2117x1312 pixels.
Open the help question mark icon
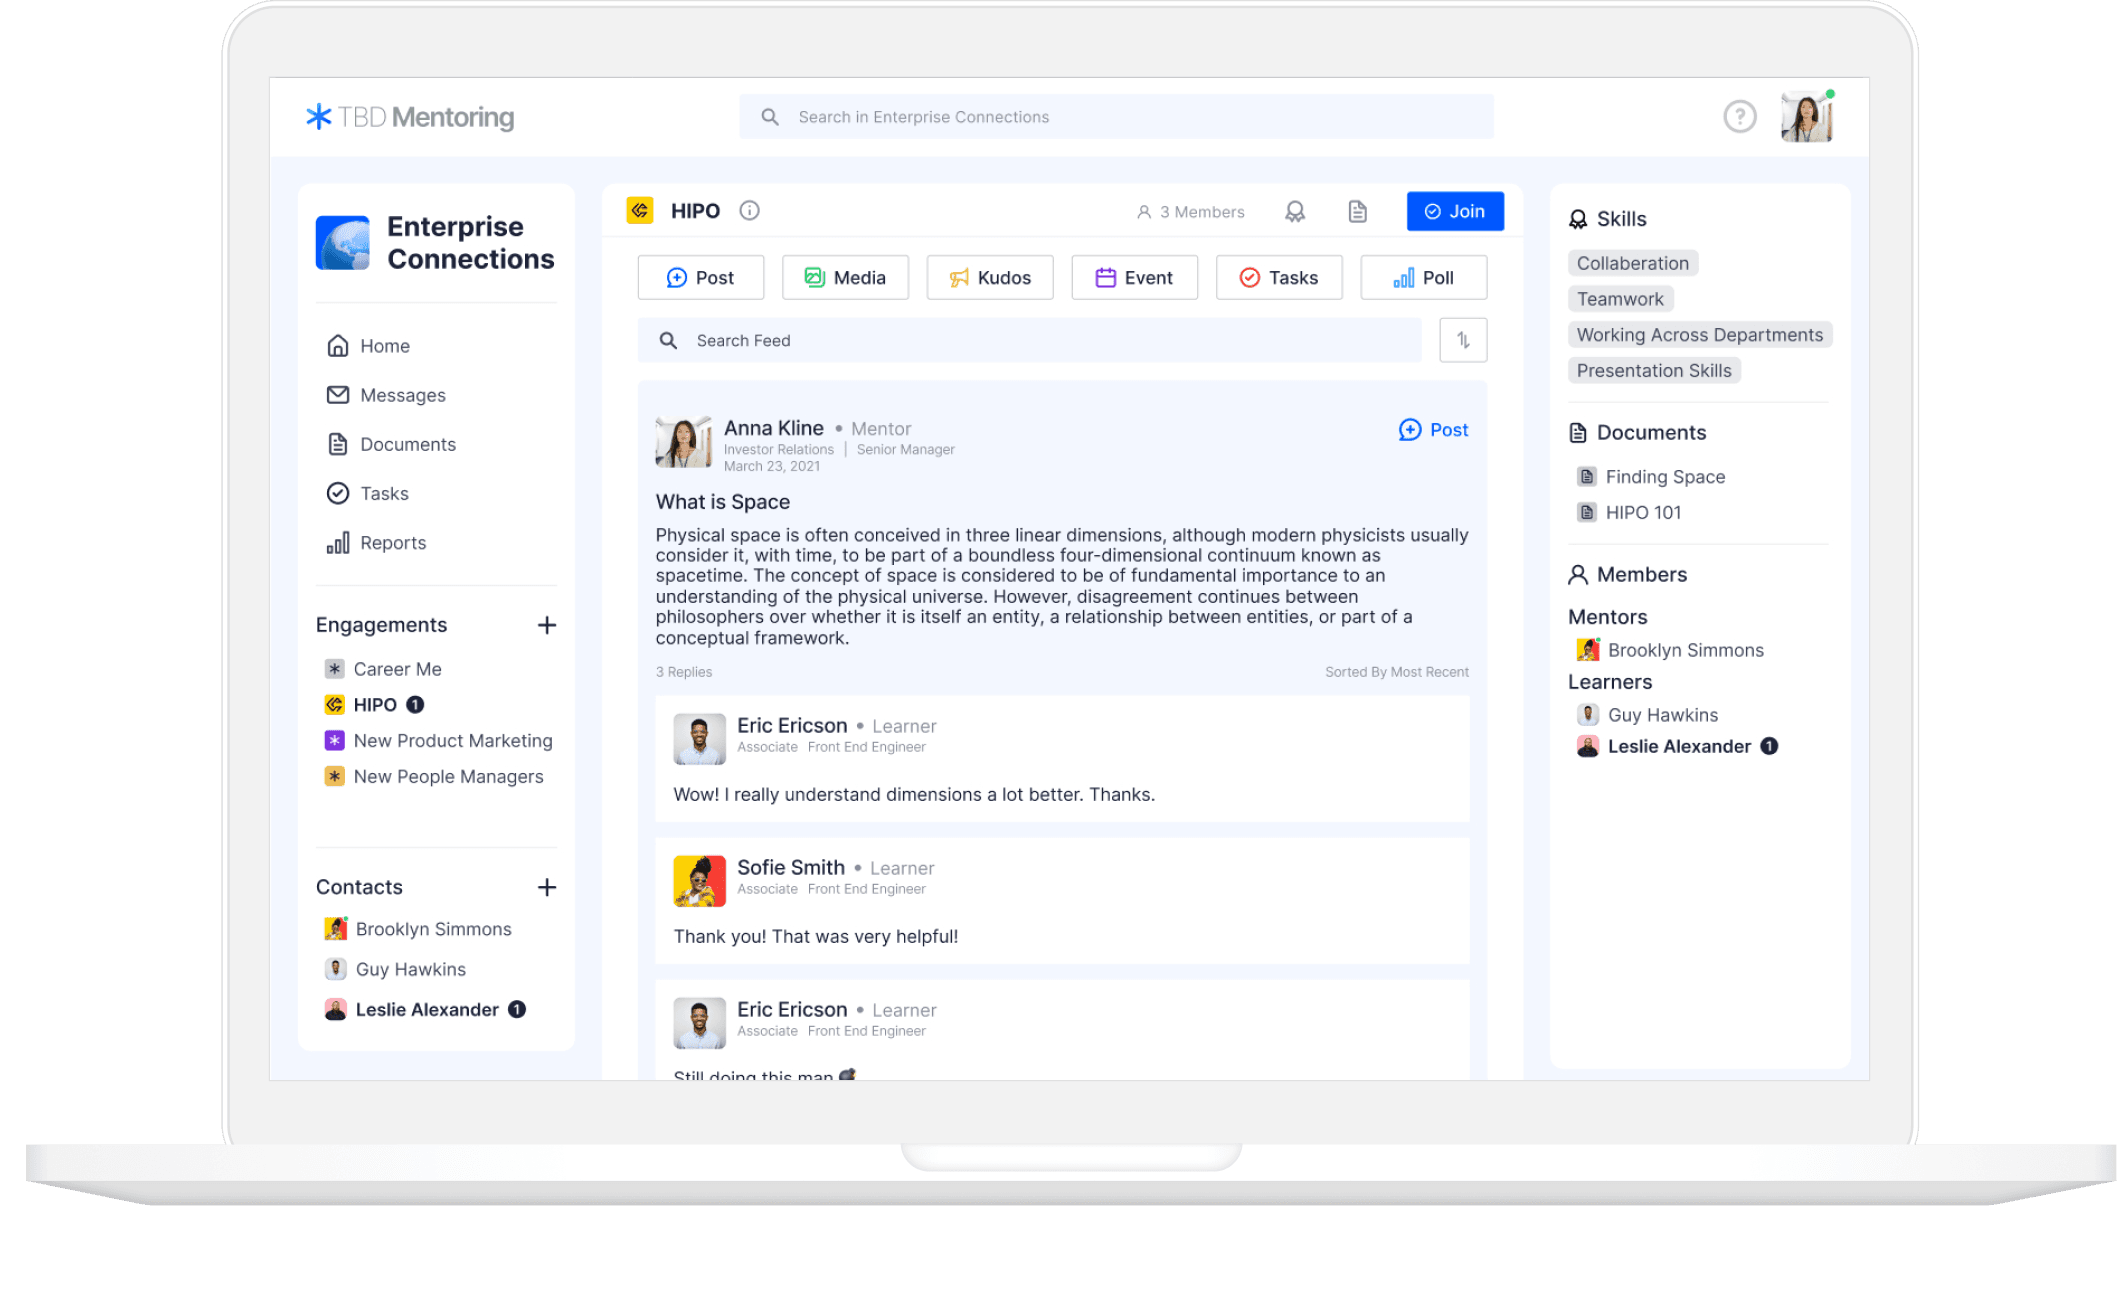tap(1739, 117)
